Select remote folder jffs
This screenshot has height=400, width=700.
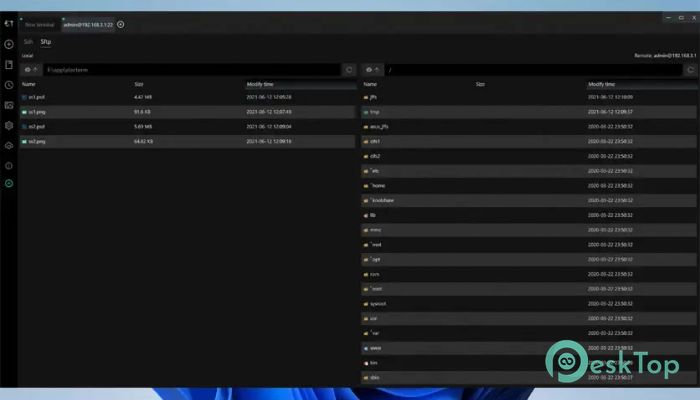(529, 97)
